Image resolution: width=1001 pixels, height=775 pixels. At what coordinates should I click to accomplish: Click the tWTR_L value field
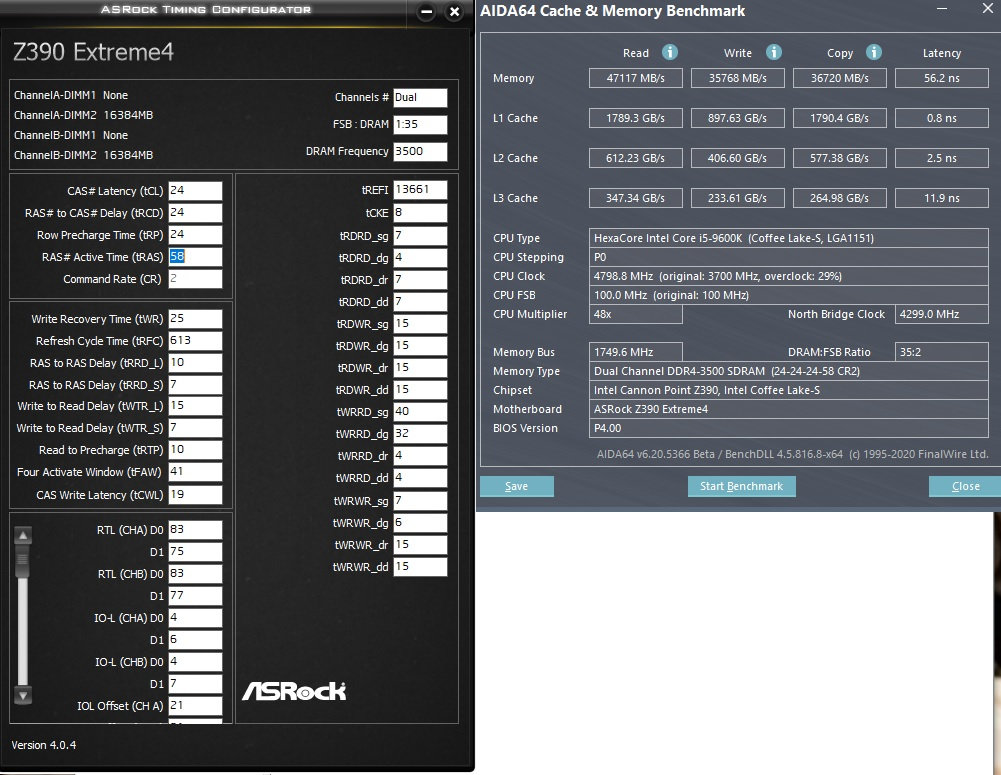point(195,405)
